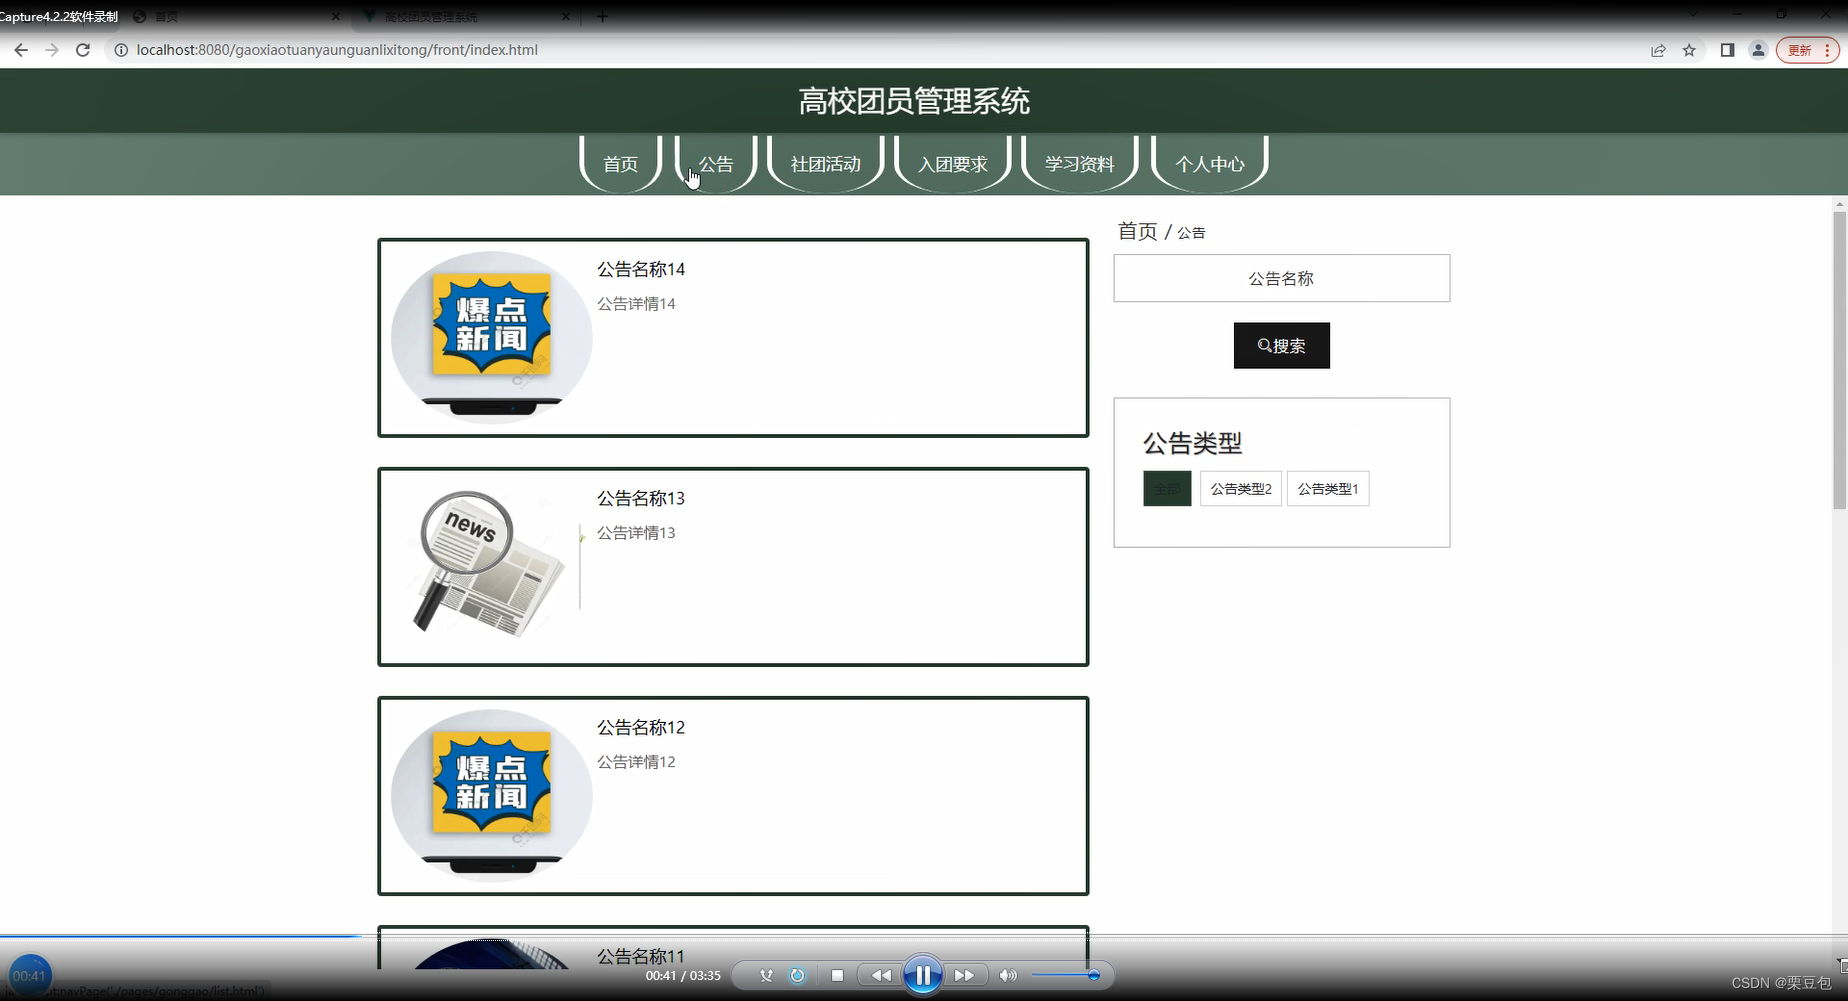
Task: Click the 首页 breadcrumb link
Action: click(1137, 232)
